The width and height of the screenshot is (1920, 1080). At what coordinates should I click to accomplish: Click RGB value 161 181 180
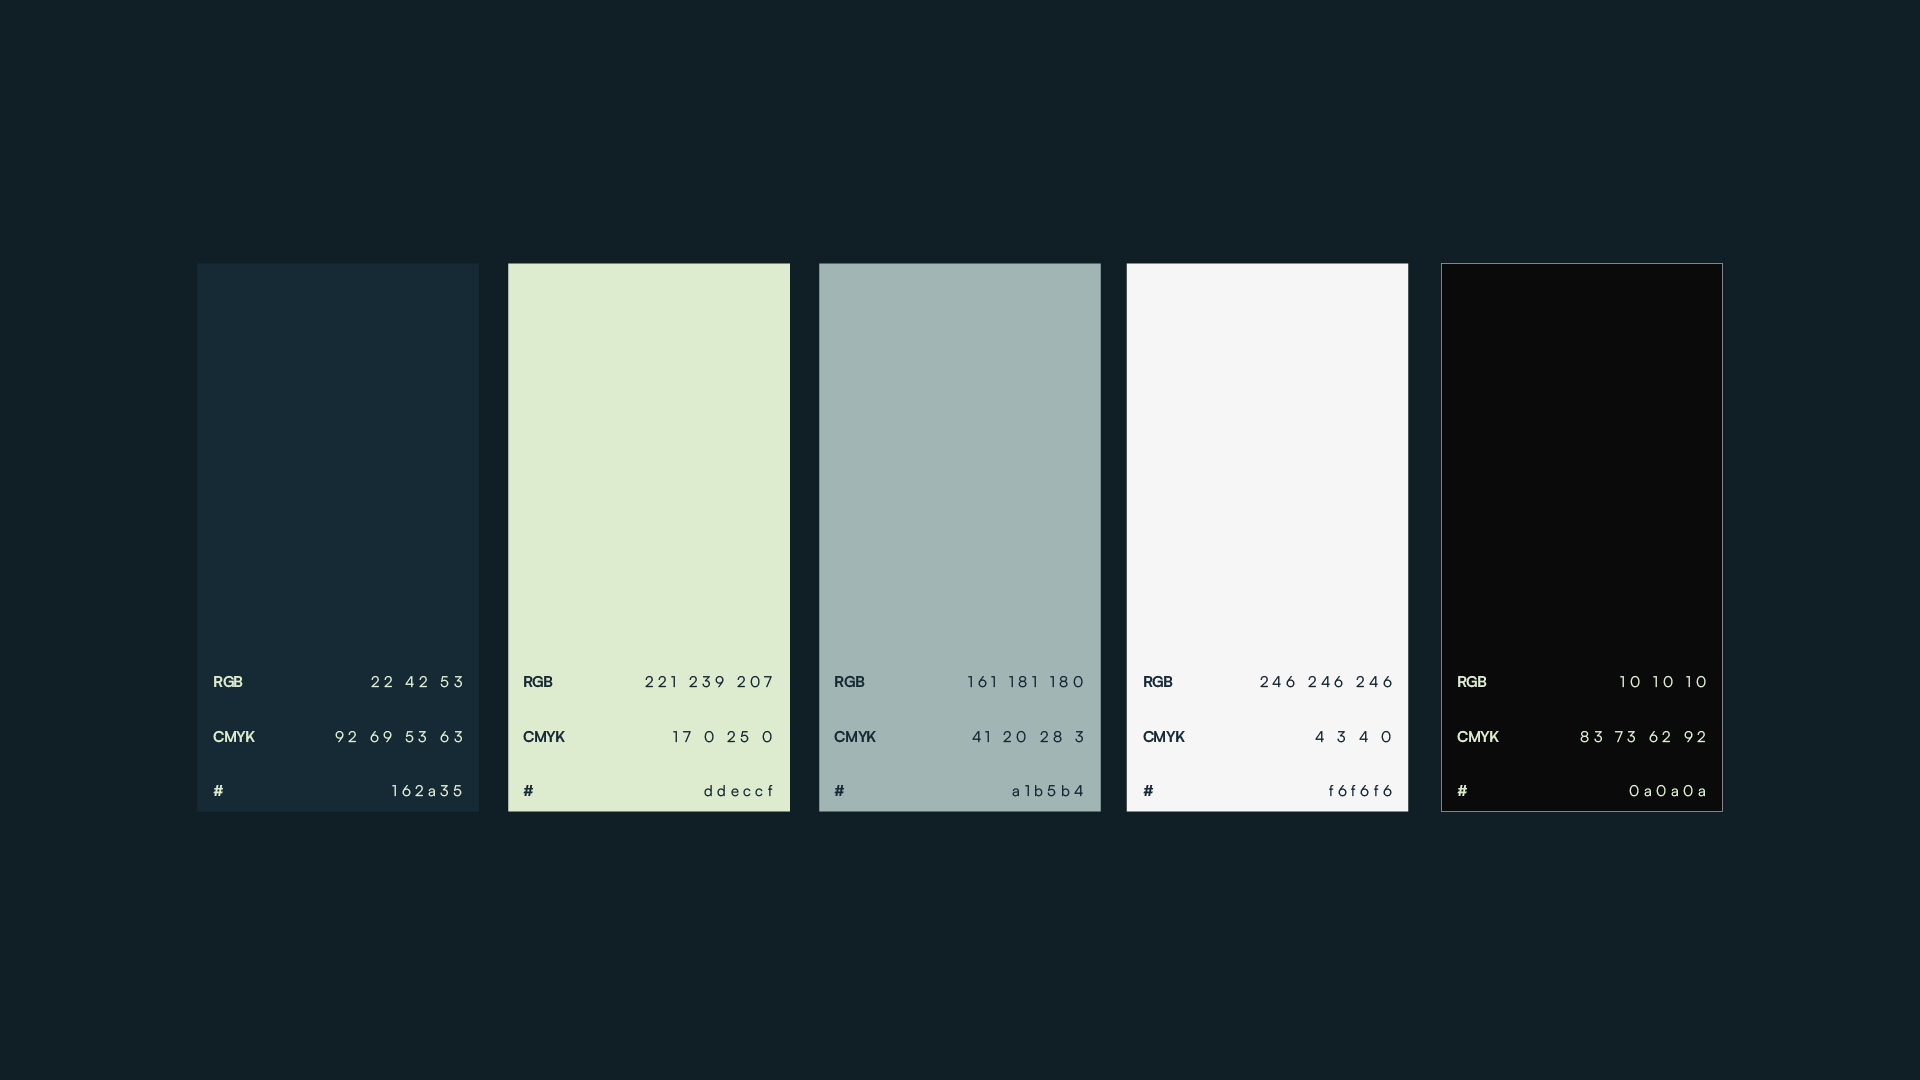[1025, 682]
